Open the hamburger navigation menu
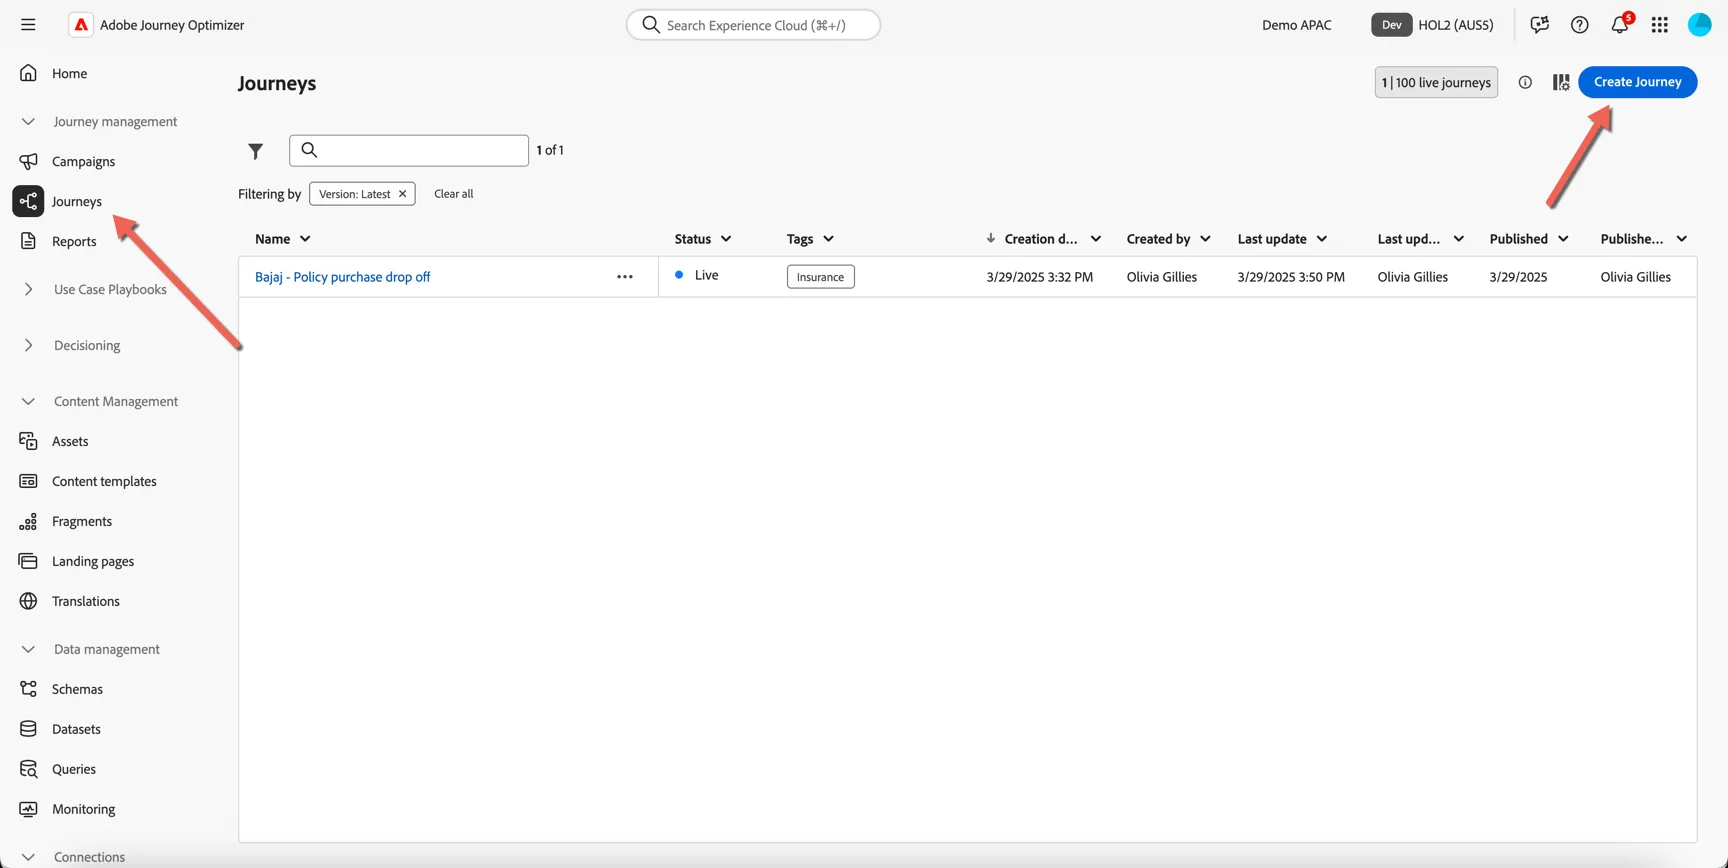The image size is (1728, 868). pyautogui.click(x=28, y=25)
